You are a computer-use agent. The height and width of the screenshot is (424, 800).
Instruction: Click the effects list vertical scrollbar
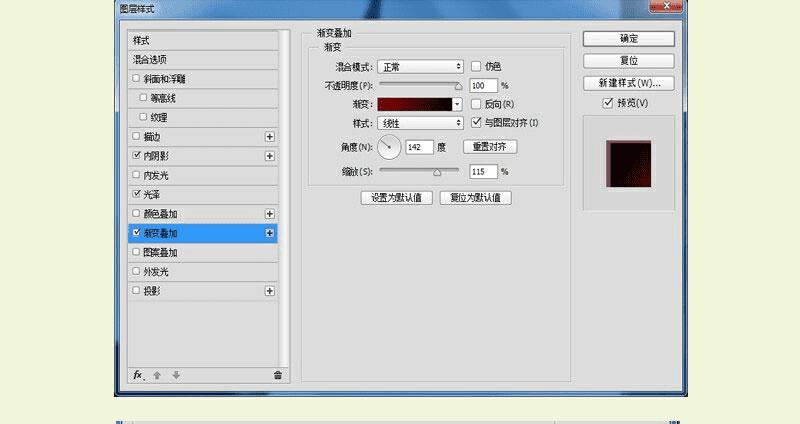[x=284, y=198]
